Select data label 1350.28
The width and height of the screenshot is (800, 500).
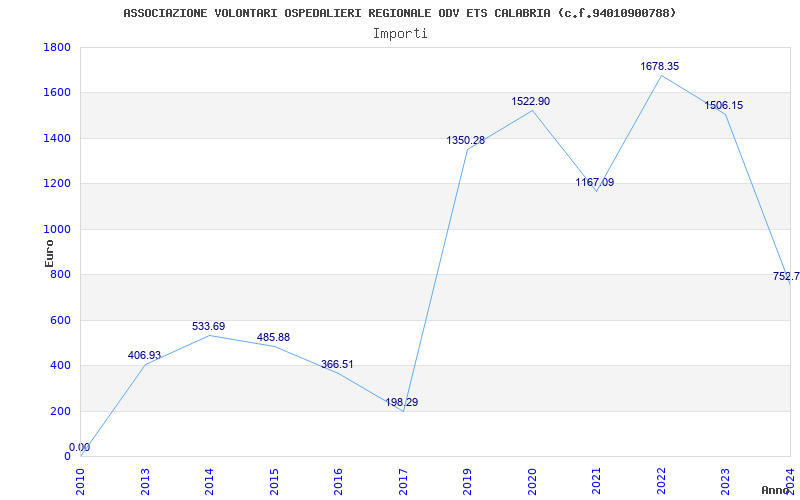466,140
